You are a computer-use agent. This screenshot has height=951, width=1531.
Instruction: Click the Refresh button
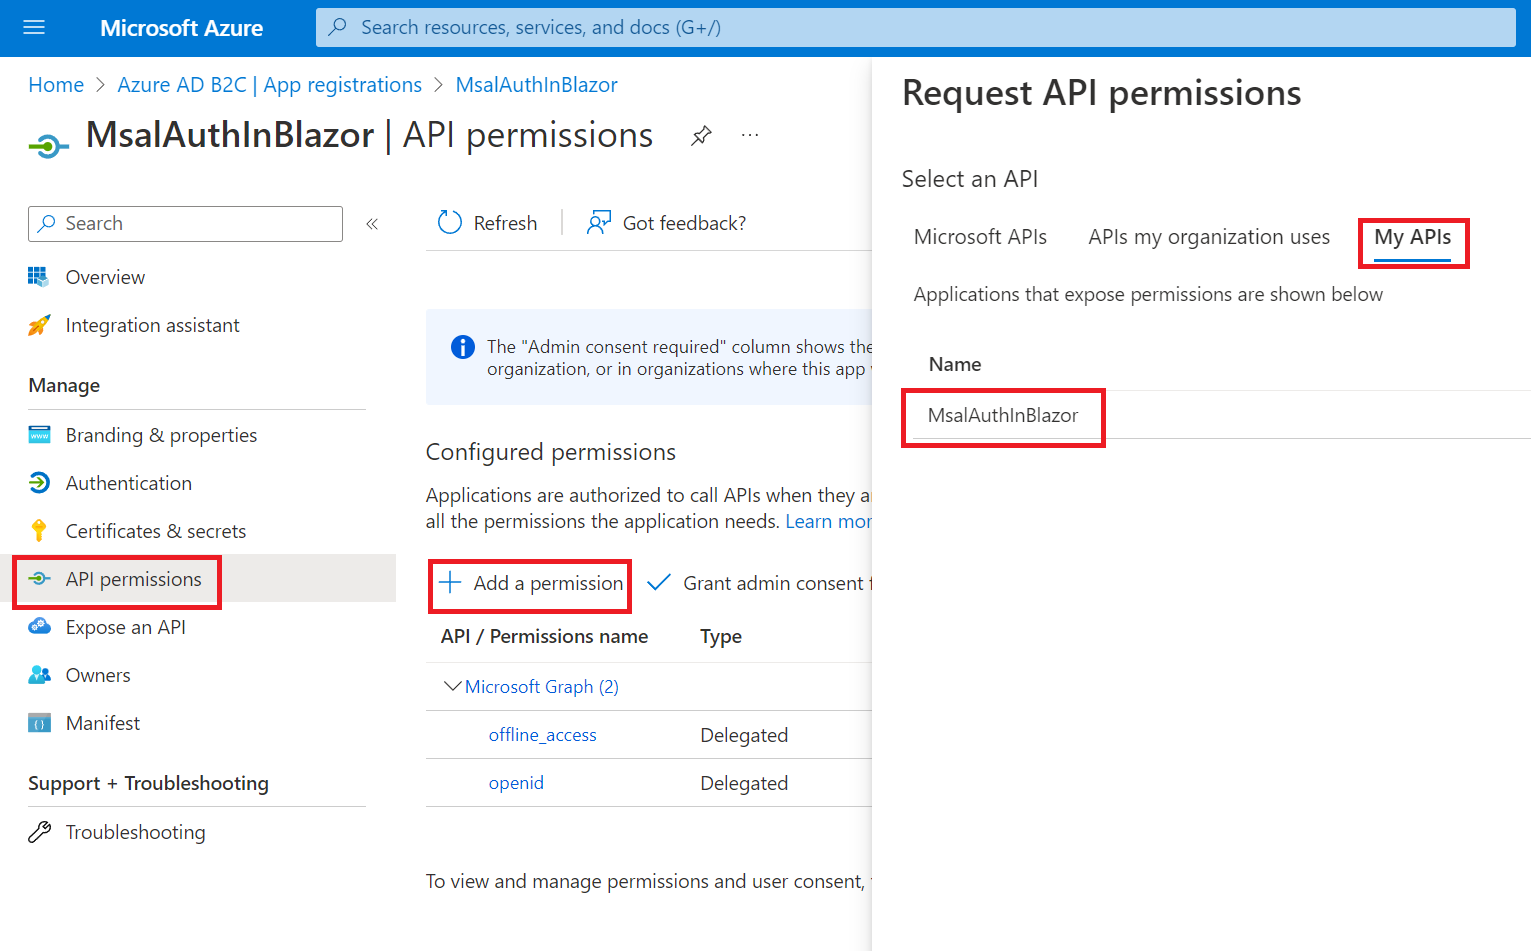488,223
